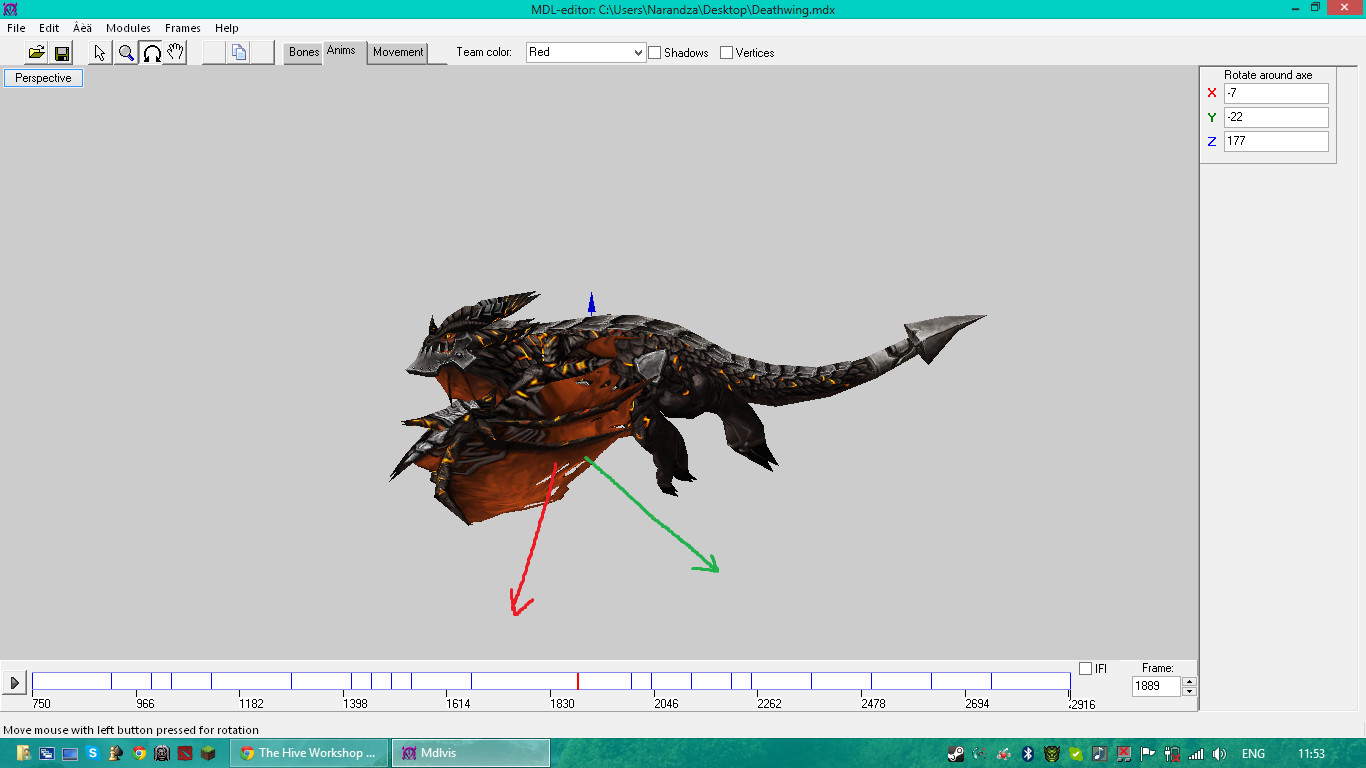Click the 1614 label on the timeline
This screenshot has height=768, width=1366.
(458, 704)
